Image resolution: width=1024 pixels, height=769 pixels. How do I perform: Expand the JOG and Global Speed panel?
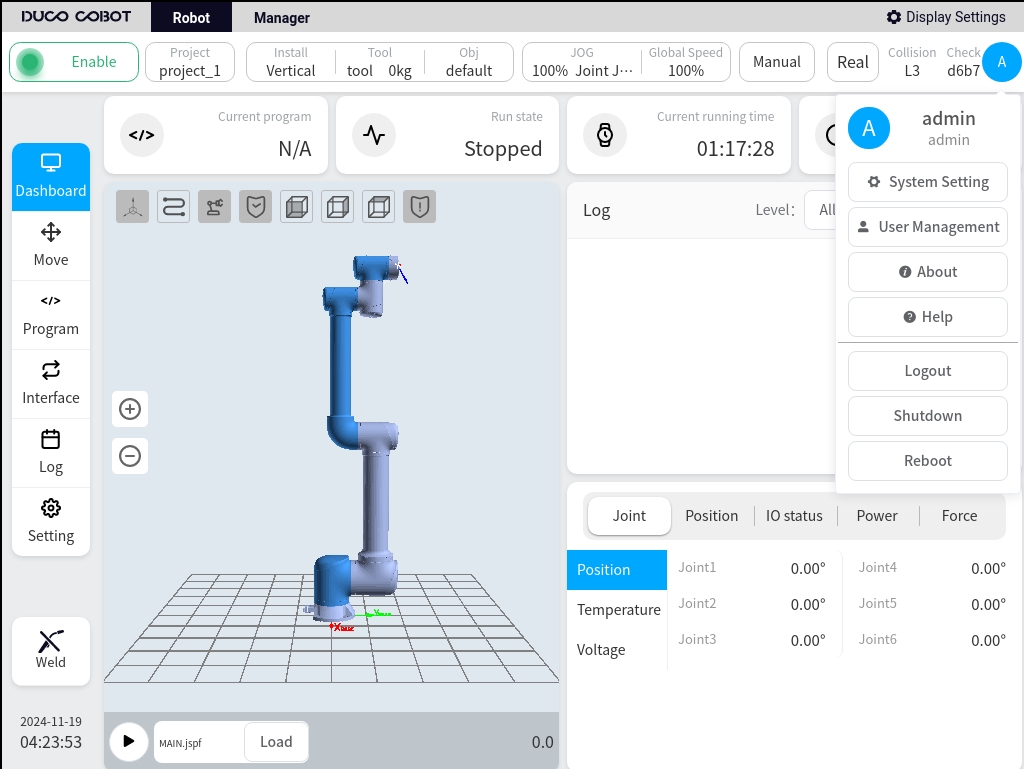[626, 62]
